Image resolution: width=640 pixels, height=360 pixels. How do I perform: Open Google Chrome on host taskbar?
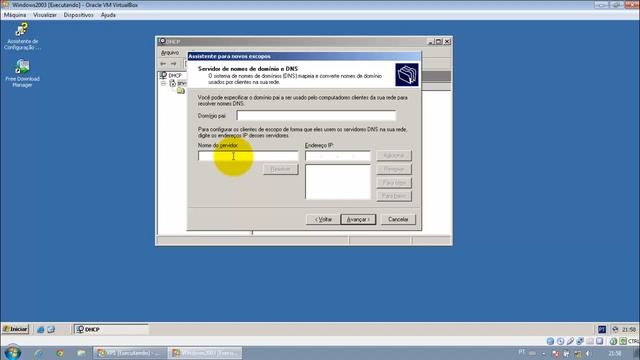pos(60,353)
